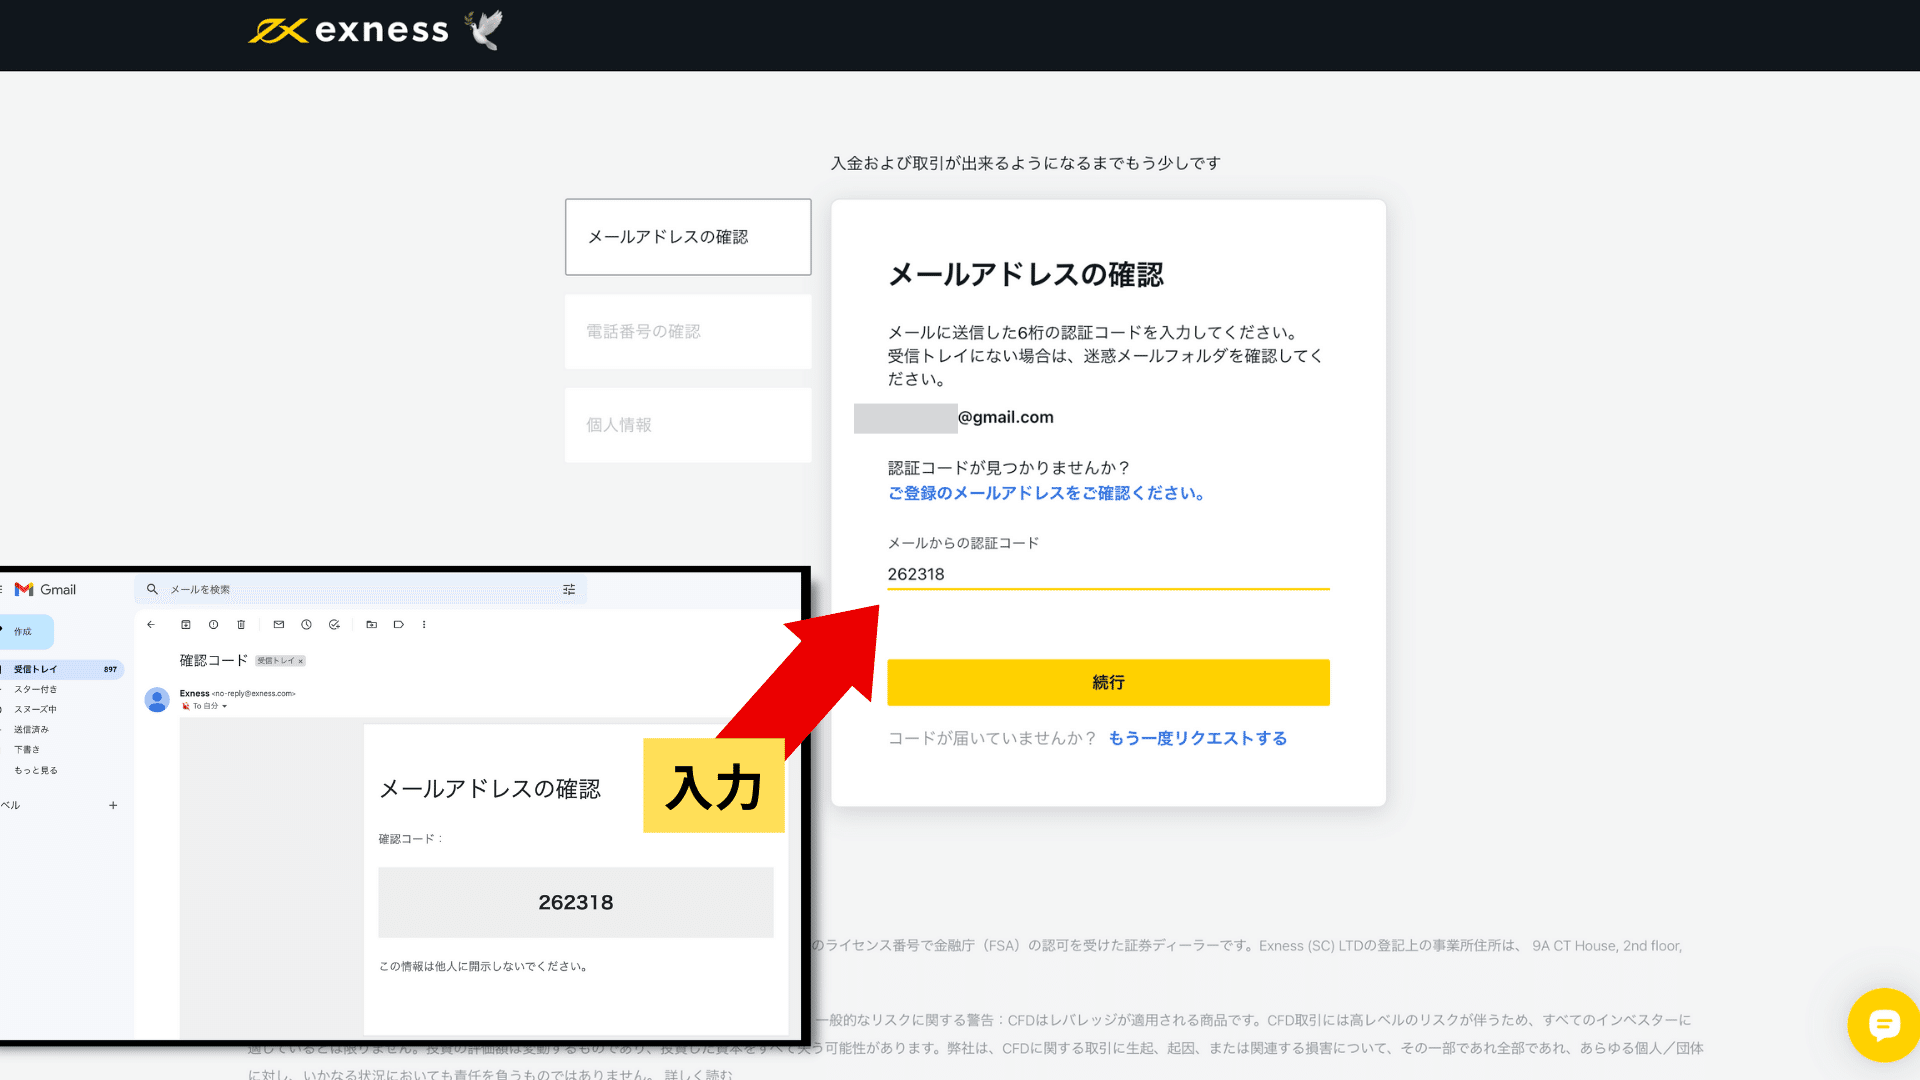The height and width of the screenshot is (1080, 1920).
Task: Open 下書き in the Gmail sidebar
Action: 27,750
